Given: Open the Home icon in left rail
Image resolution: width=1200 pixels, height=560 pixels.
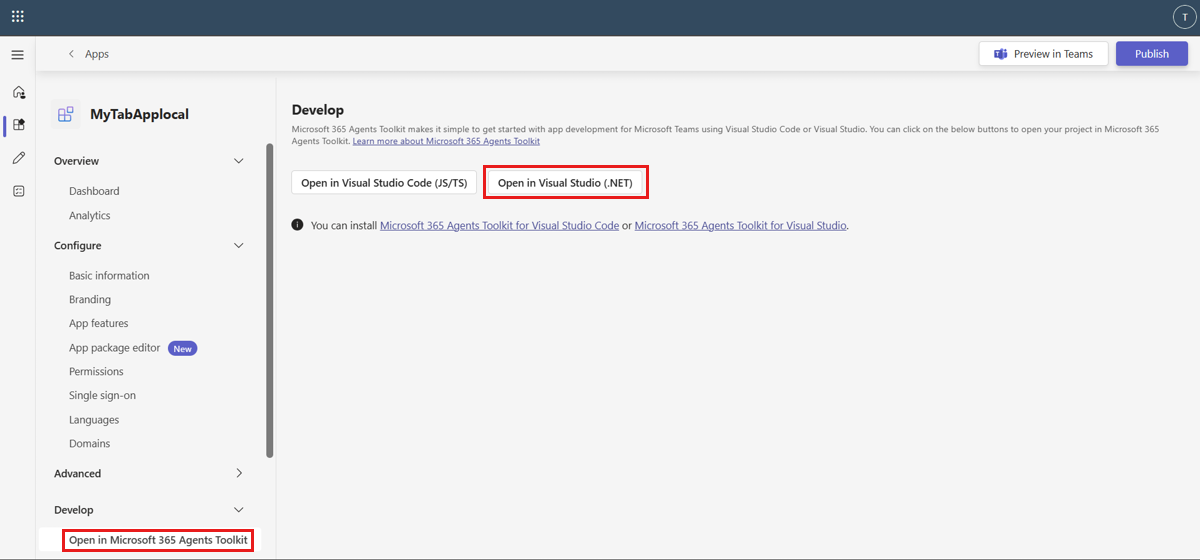Looking at the screenshot, I should (x=18, y=92).
